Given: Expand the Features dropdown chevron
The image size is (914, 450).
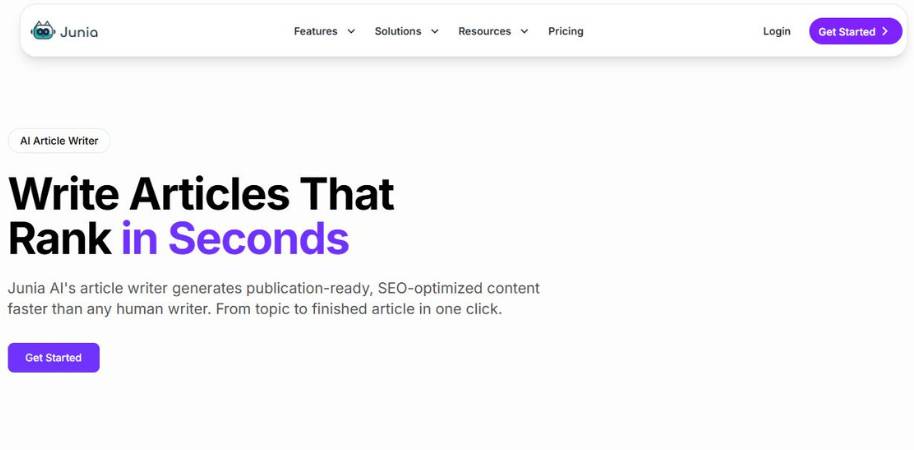Looking at the screenshot, I should 351,32.
